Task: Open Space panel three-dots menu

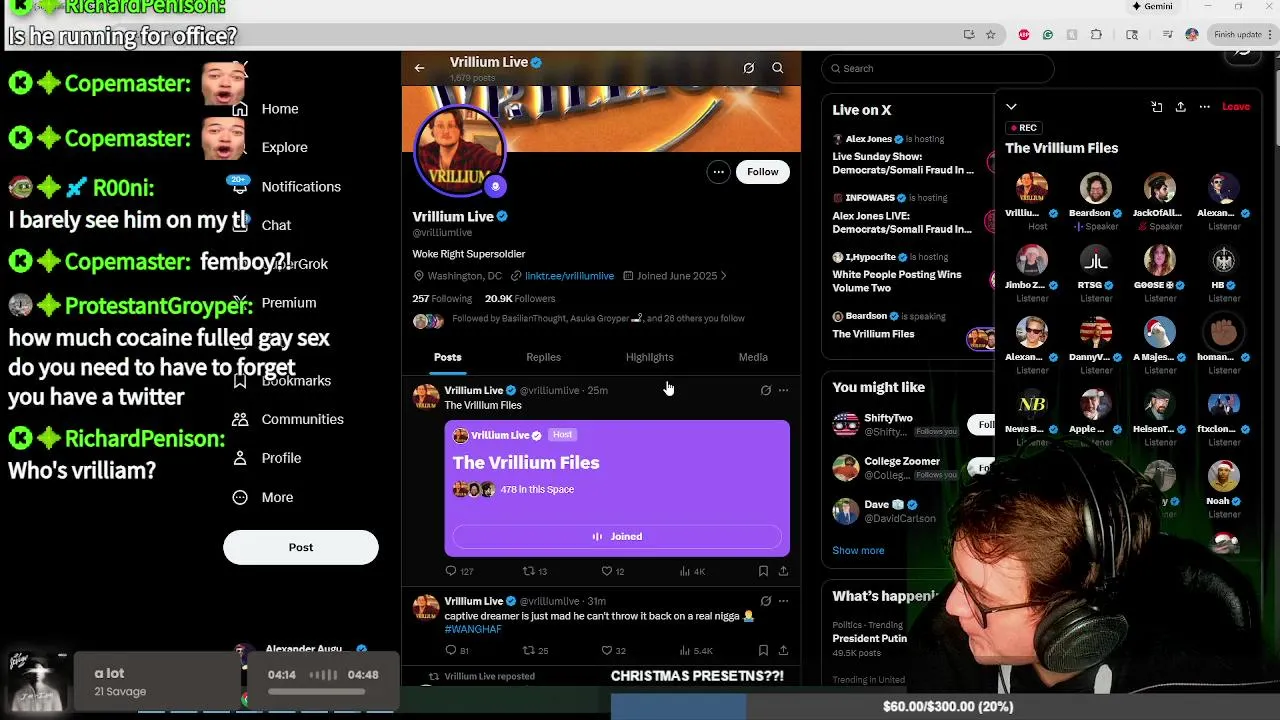Action: pyautogui.click(x=1205, y=107)
